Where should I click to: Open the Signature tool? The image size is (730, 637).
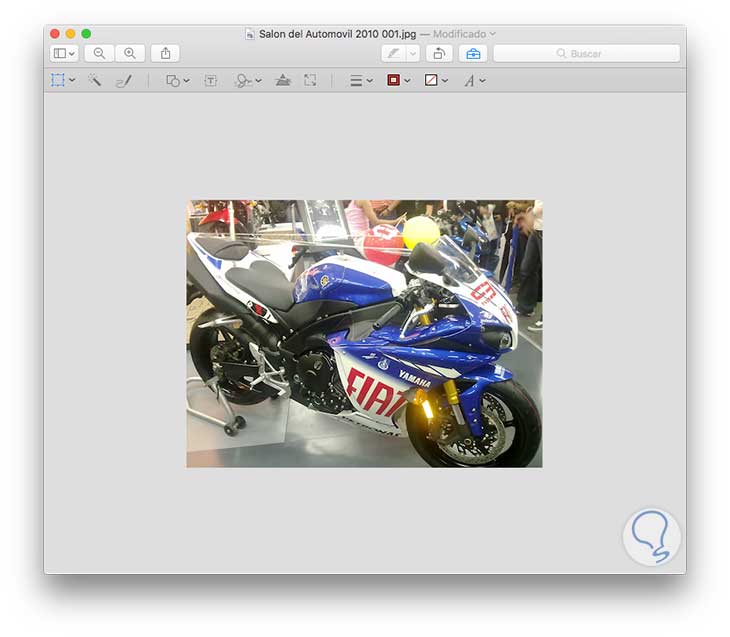243,81
